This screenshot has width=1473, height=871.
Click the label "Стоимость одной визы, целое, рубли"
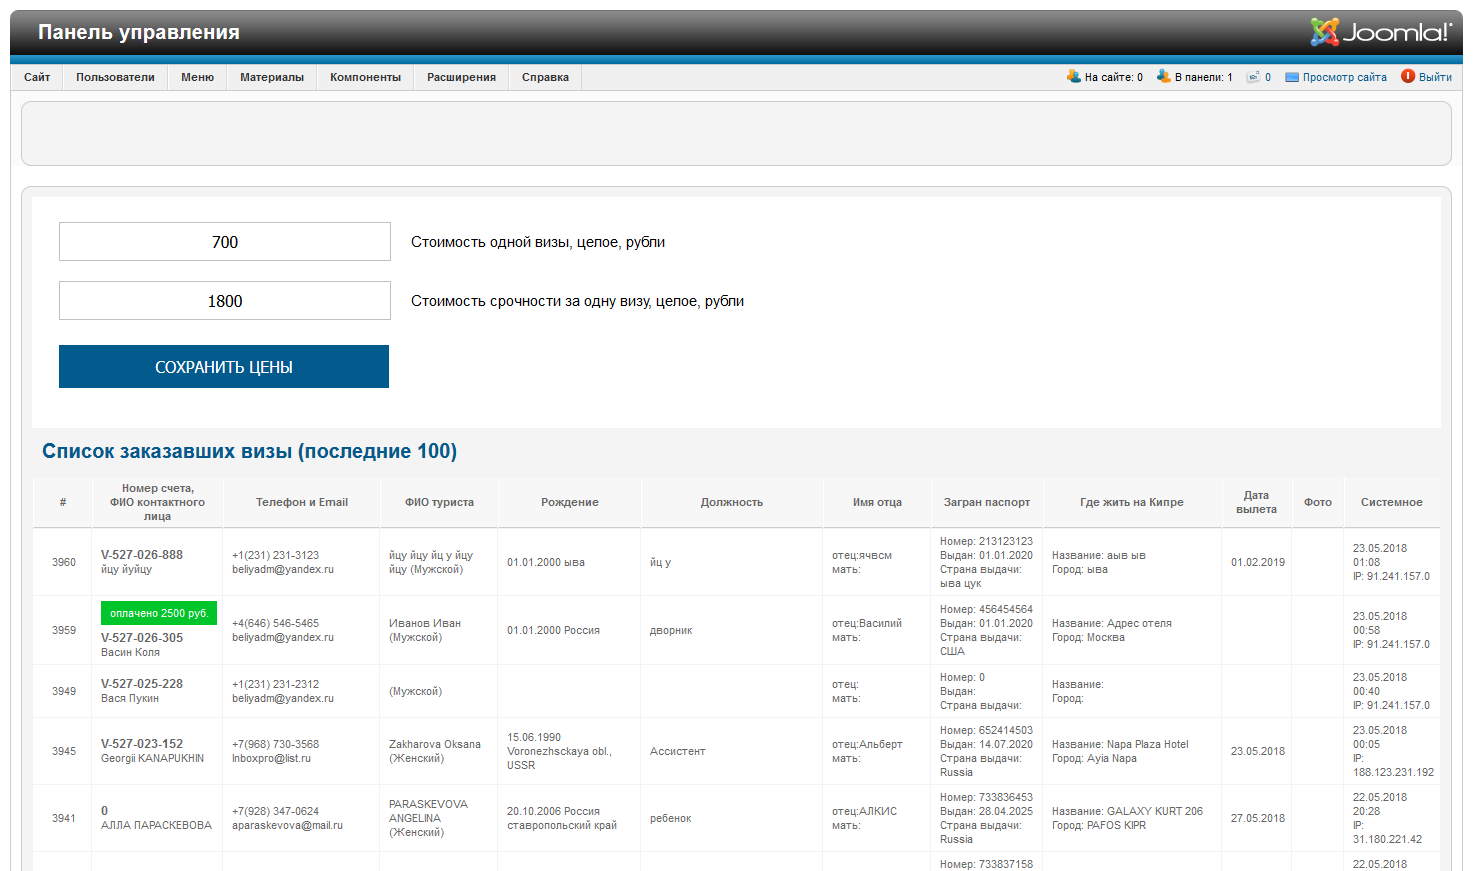tap(538, 242)
